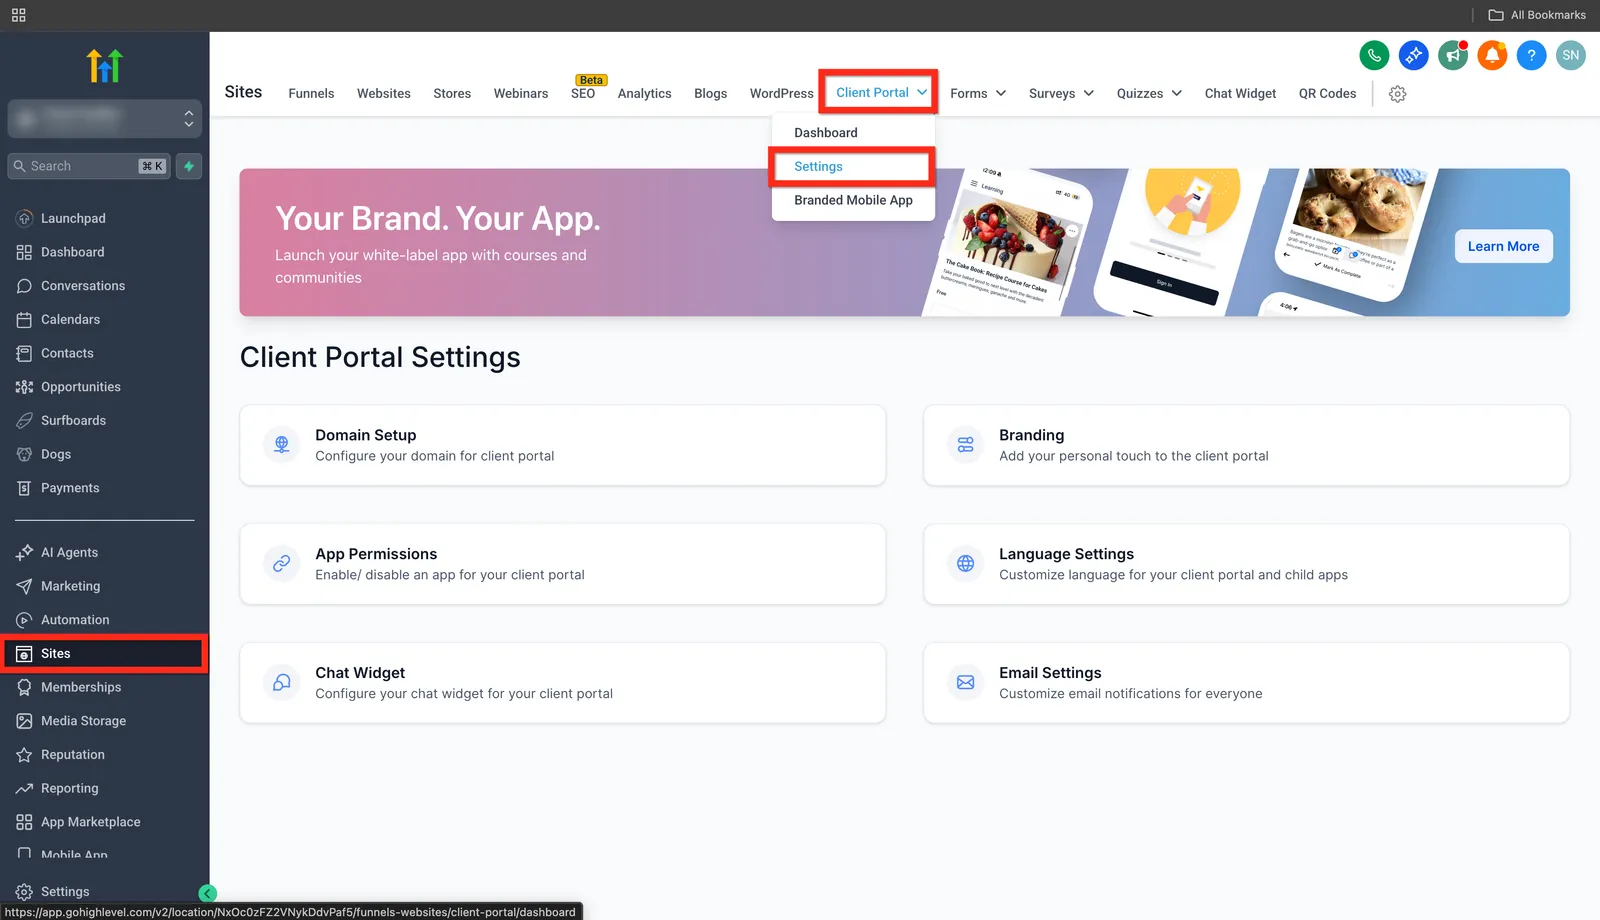Click the Language Settings globe icon
The image size is (1600, 920).
click(x=966, y=564)
